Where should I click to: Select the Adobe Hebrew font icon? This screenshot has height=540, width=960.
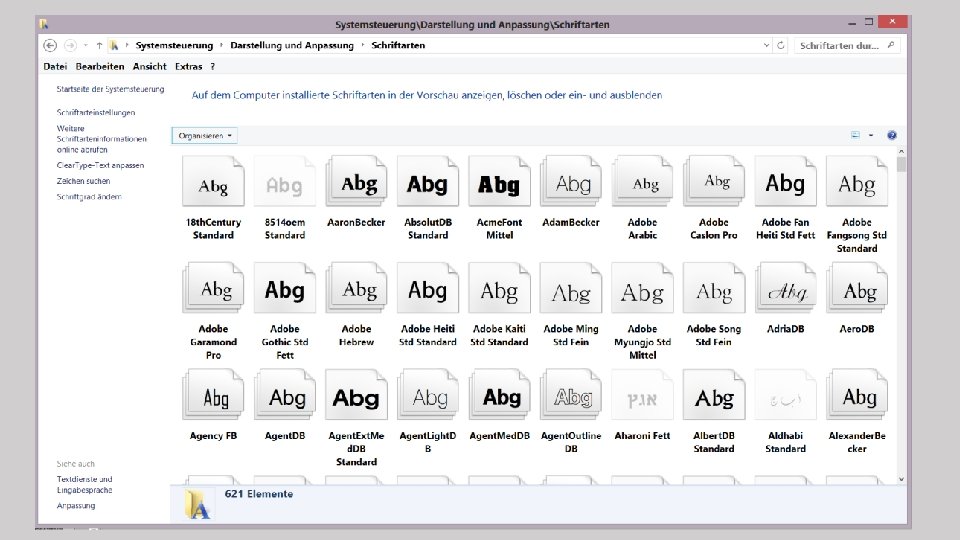point(356,288)
